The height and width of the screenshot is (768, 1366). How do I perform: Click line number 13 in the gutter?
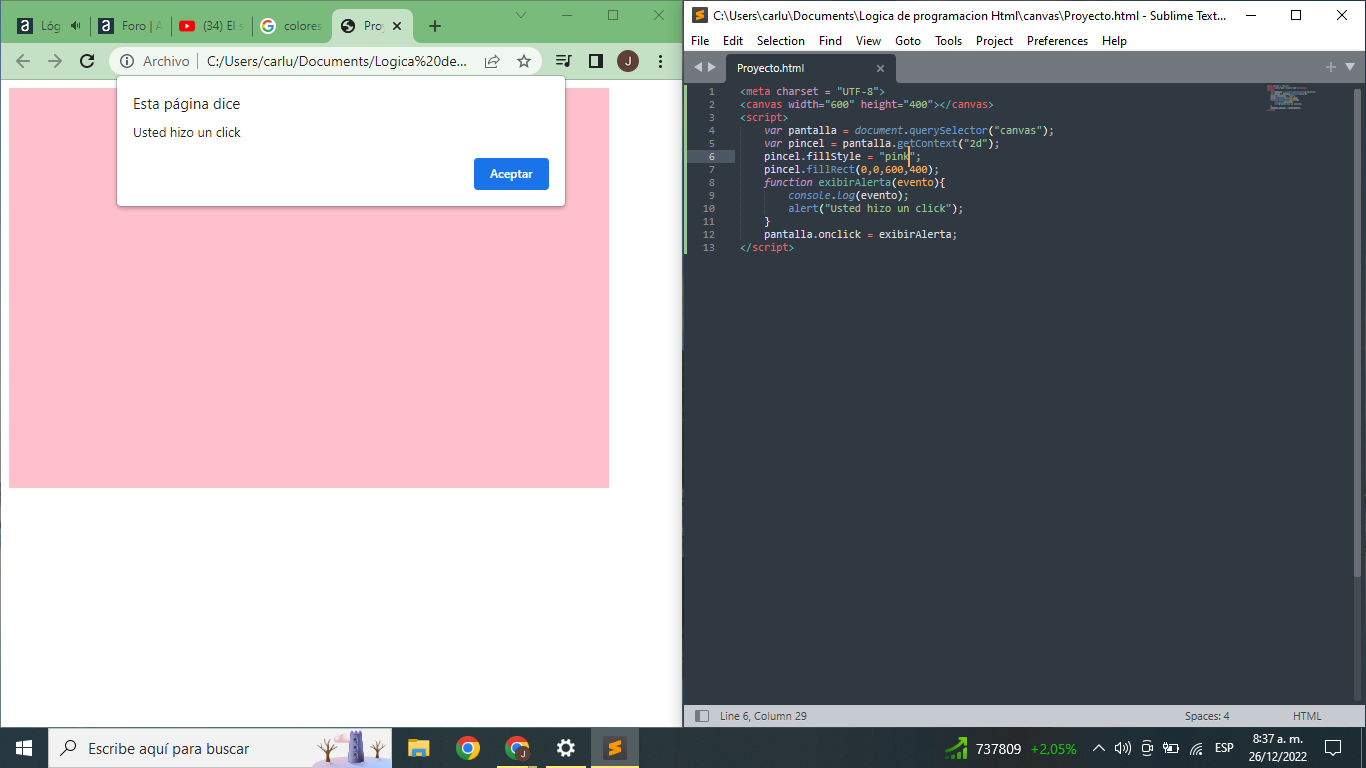[709, 247]
